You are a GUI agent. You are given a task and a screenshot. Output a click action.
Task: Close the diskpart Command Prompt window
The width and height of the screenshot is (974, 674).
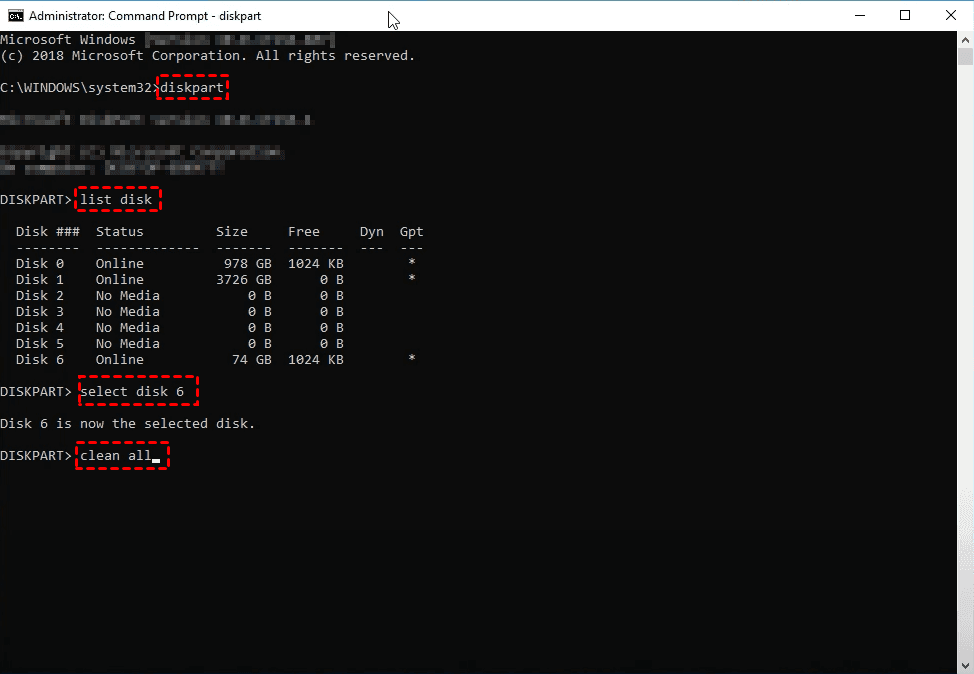[950, 16]
